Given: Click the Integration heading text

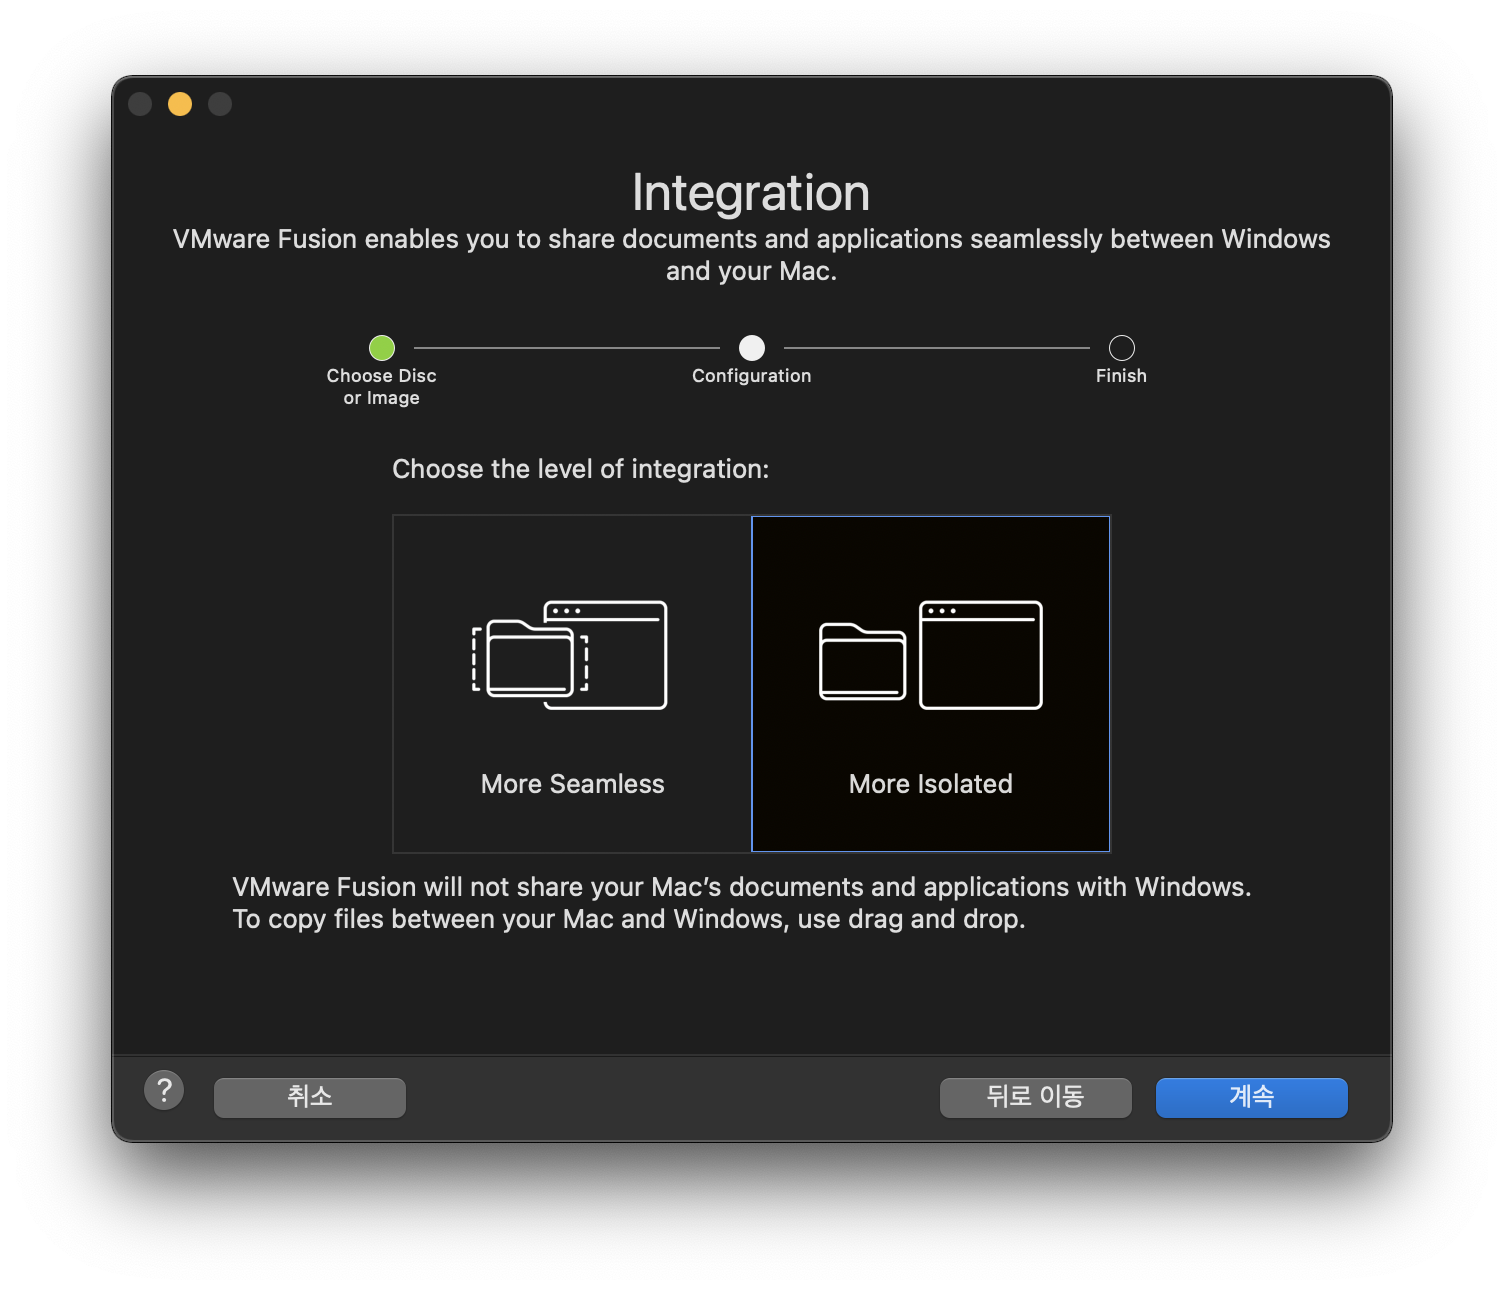Looking at the screenshot, I should tap(751, 192).
